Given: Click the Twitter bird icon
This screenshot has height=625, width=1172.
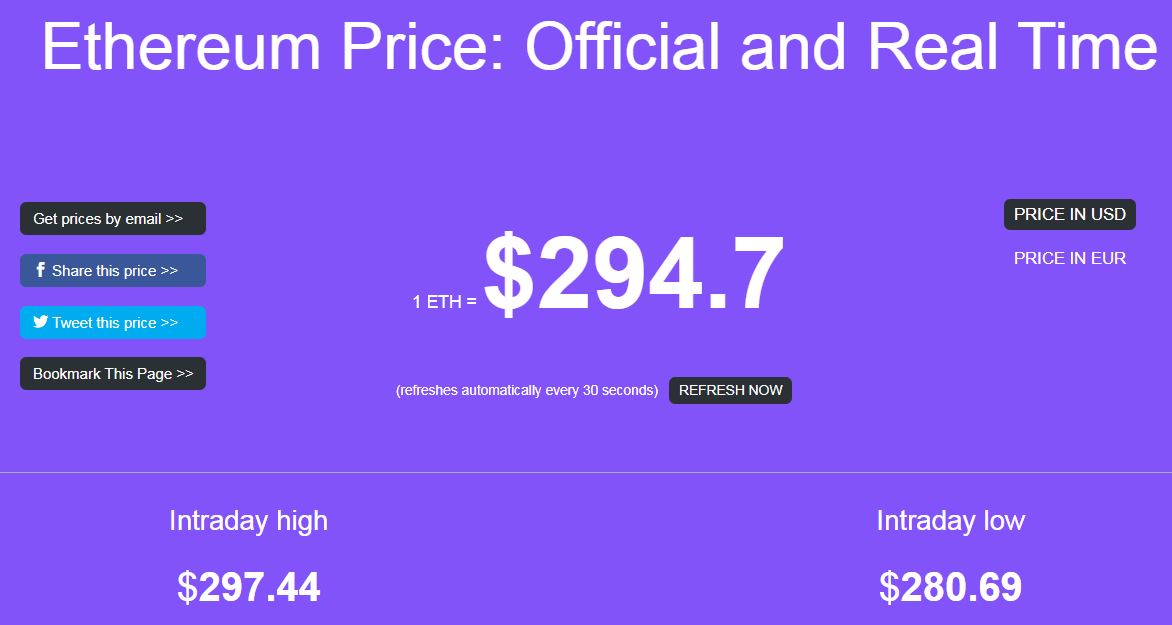Looking at the screenshot, I should [x=40, y=322].
